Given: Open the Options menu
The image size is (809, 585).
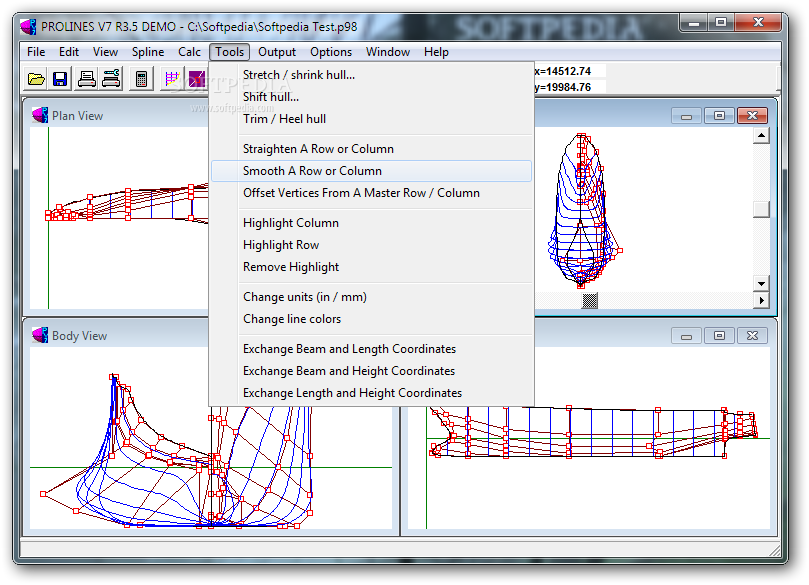Looking at the screenshot, I should click(331, 52).
